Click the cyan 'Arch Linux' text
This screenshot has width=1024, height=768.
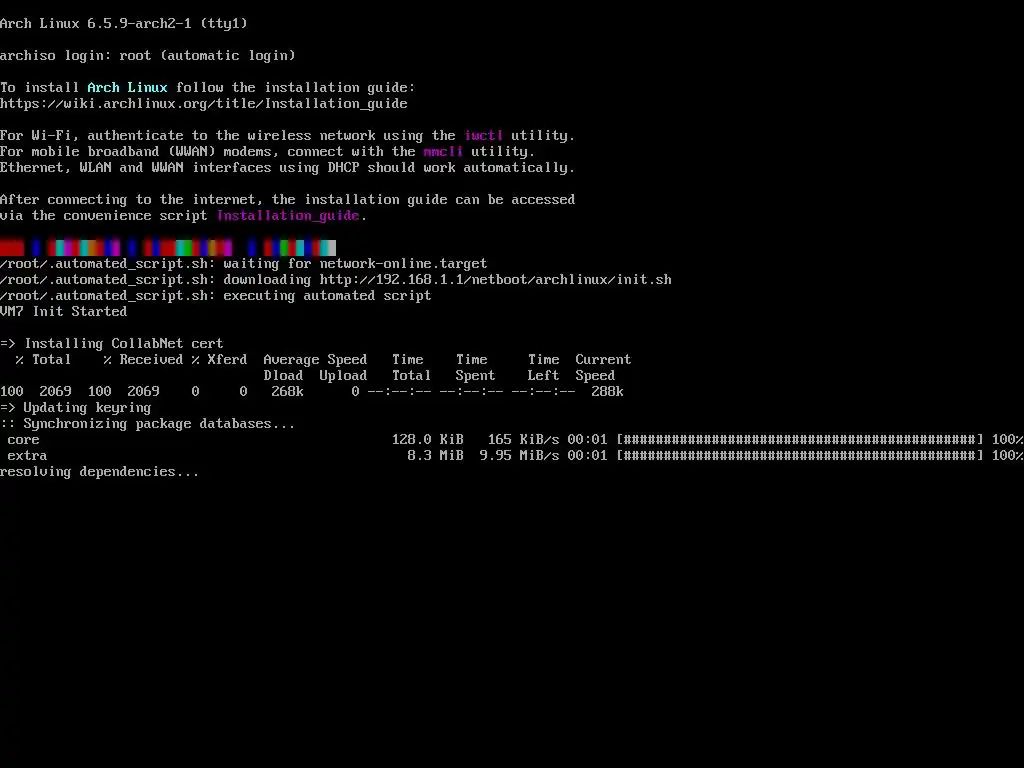127,88
